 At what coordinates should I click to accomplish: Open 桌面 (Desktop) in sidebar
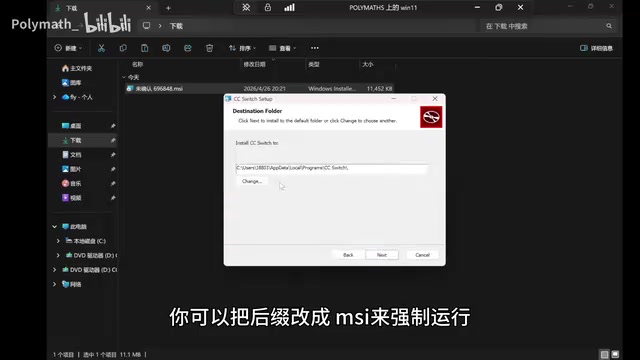71,126
